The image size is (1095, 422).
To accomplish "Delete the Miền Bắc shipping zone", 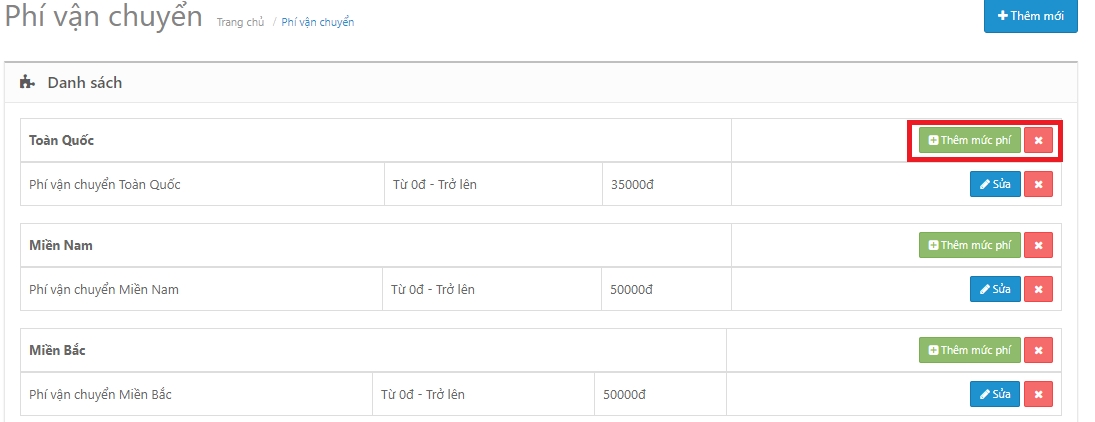I will tap(1038, 350).
